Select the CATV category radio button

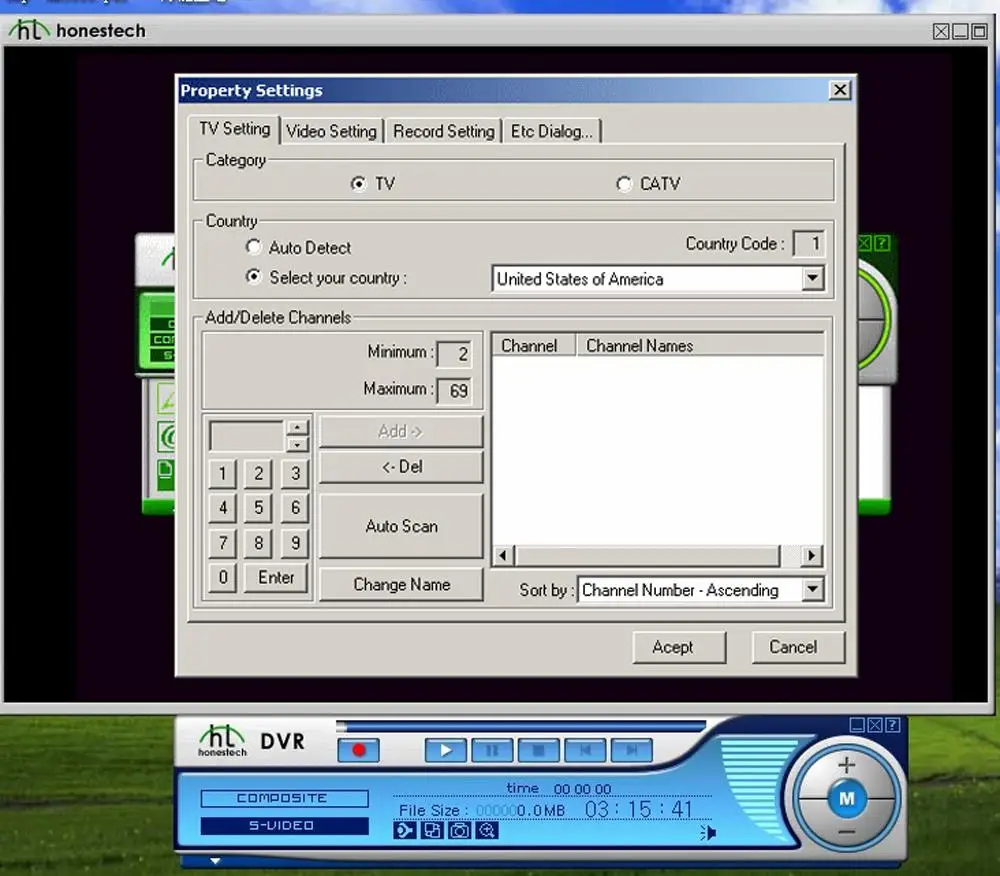[624, 184]
